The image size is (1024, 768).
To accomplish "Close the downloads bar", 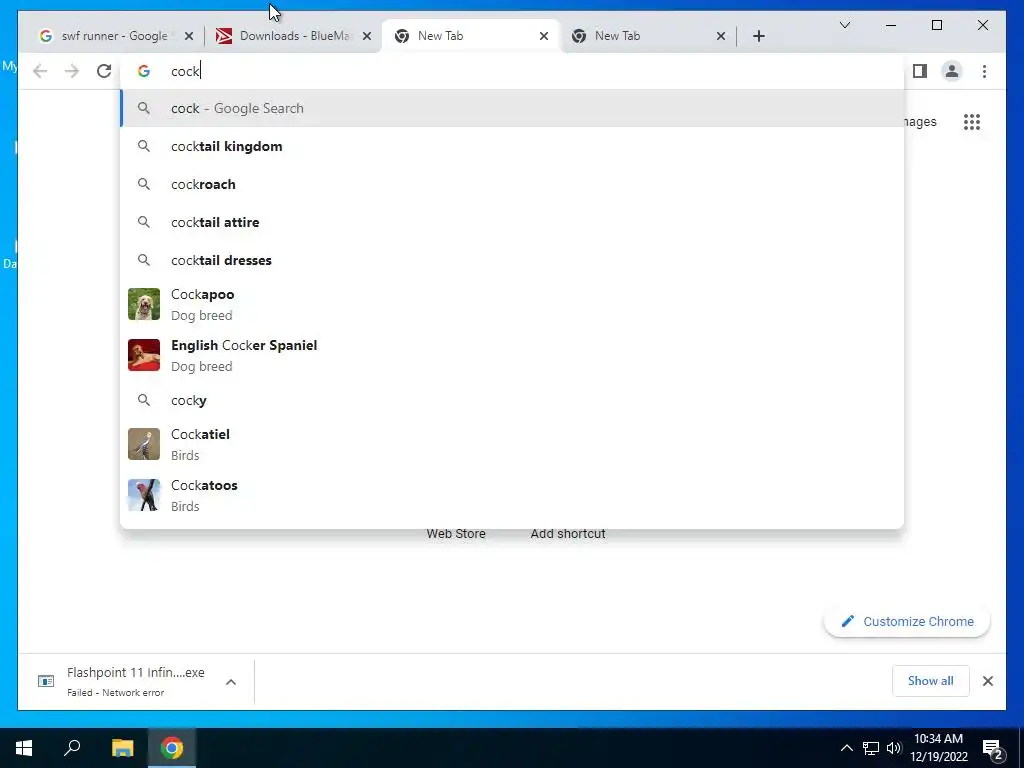I will click(x=987, y=681).
